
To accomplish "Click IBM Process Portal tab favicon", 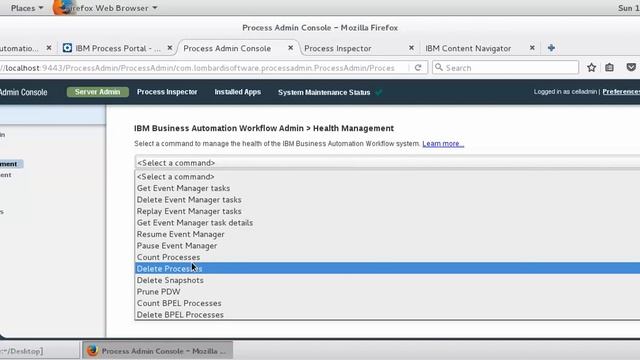I will (67, 48).
